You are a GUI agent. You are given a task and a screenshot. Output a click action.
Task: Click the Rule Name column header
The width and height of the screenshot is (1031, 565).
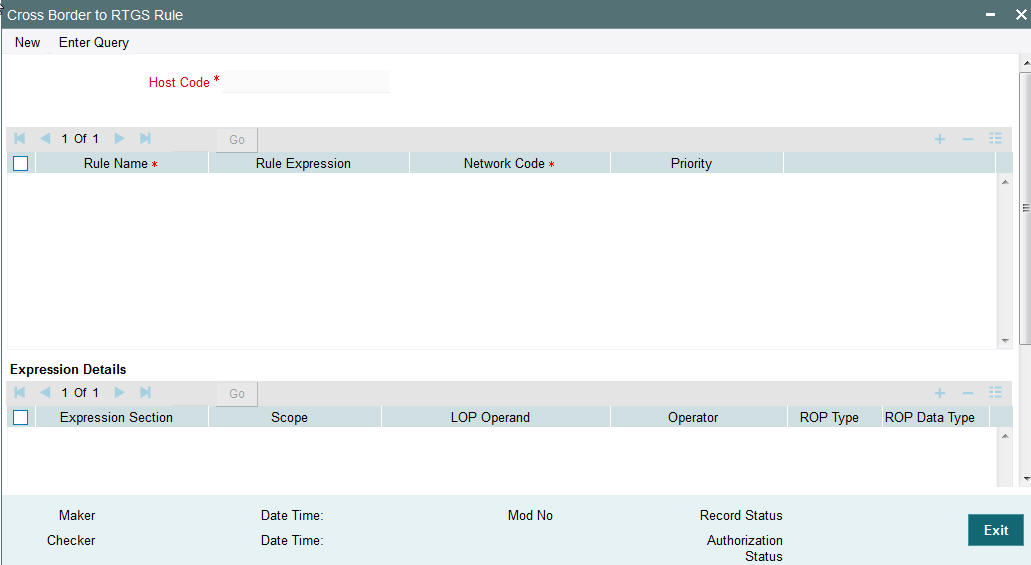point(122,163)
